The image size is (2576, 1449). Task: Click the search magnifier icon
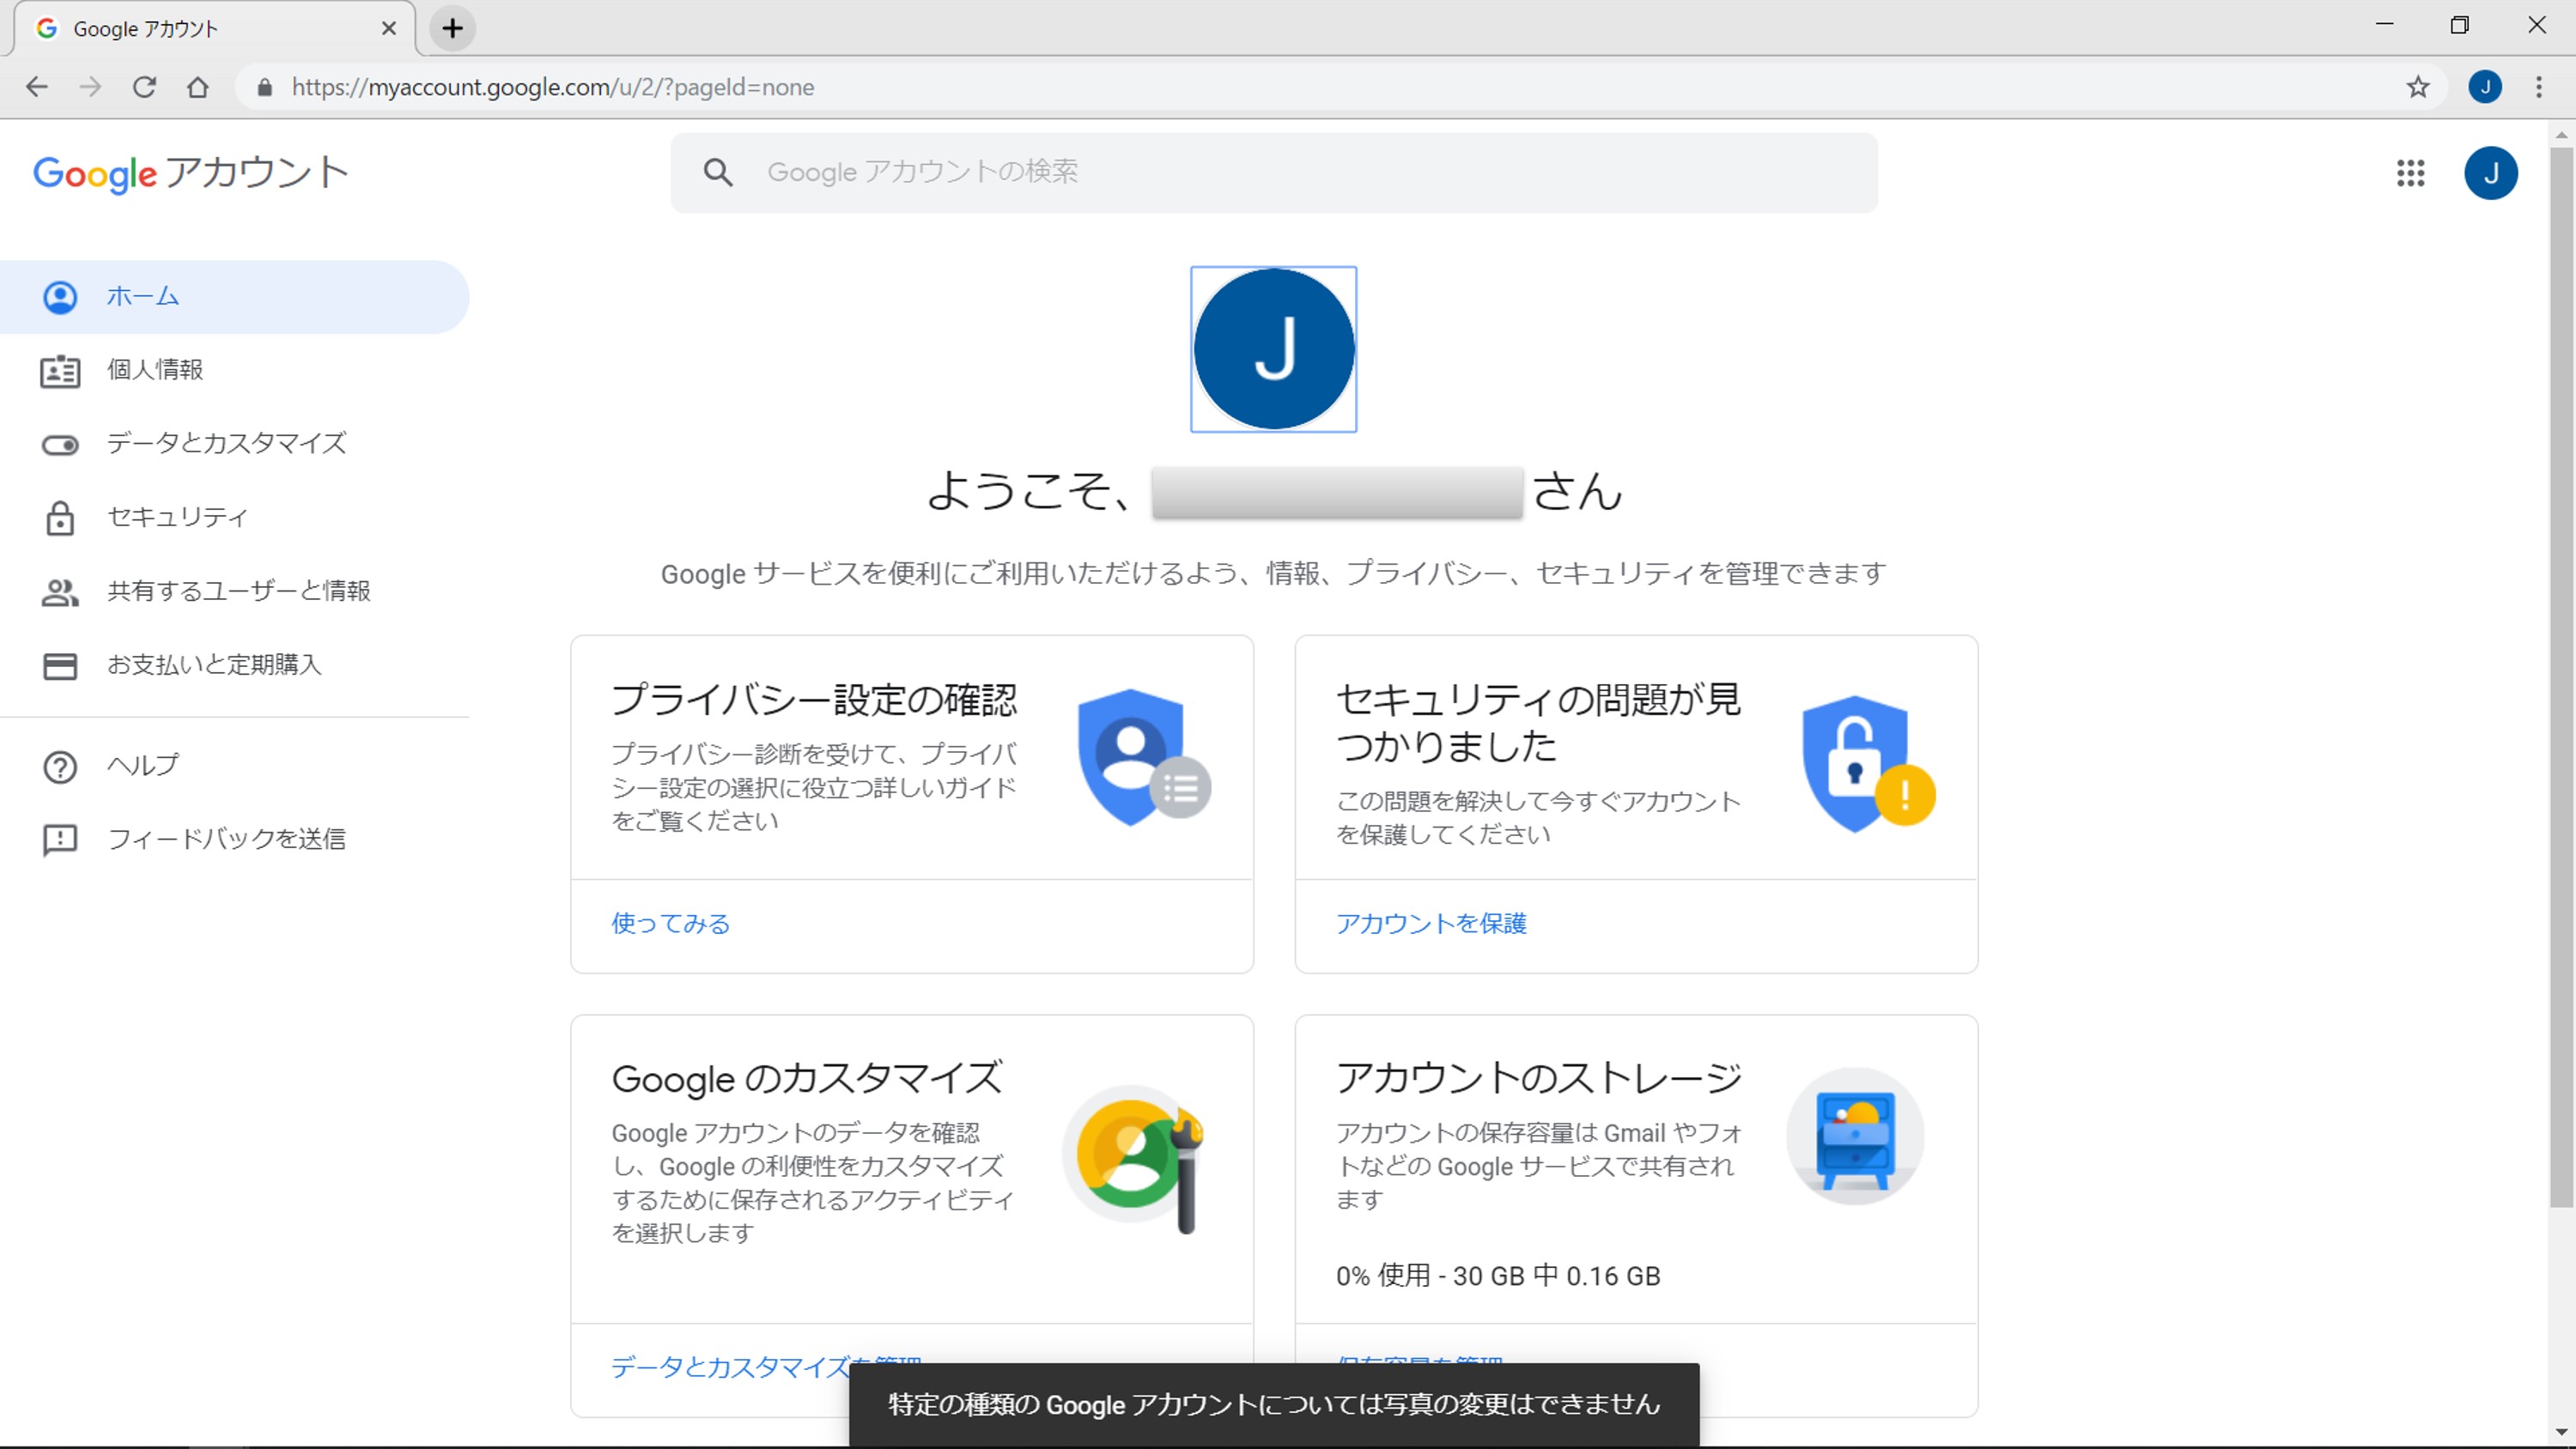pyautogui.click(x=718, y=172)
